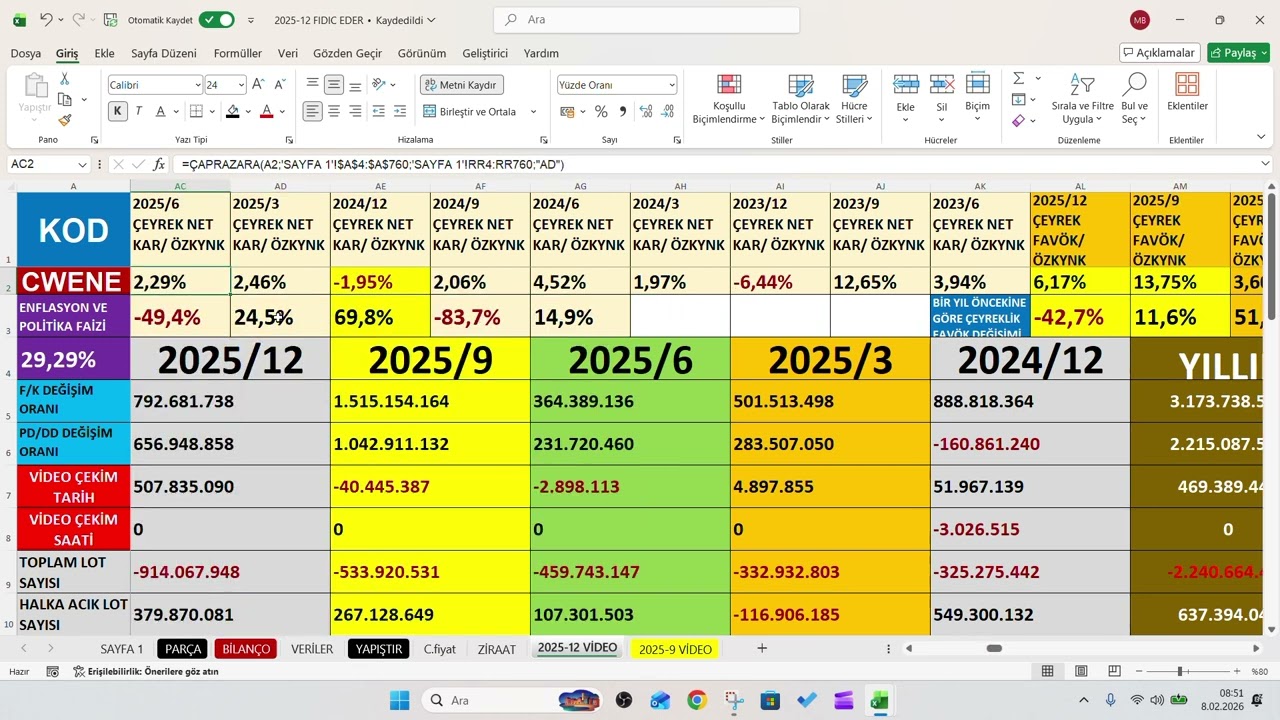Open Sırala ve Filtre Uygula dropdown
This screenshot has width=1280, height=720.
1082,99
